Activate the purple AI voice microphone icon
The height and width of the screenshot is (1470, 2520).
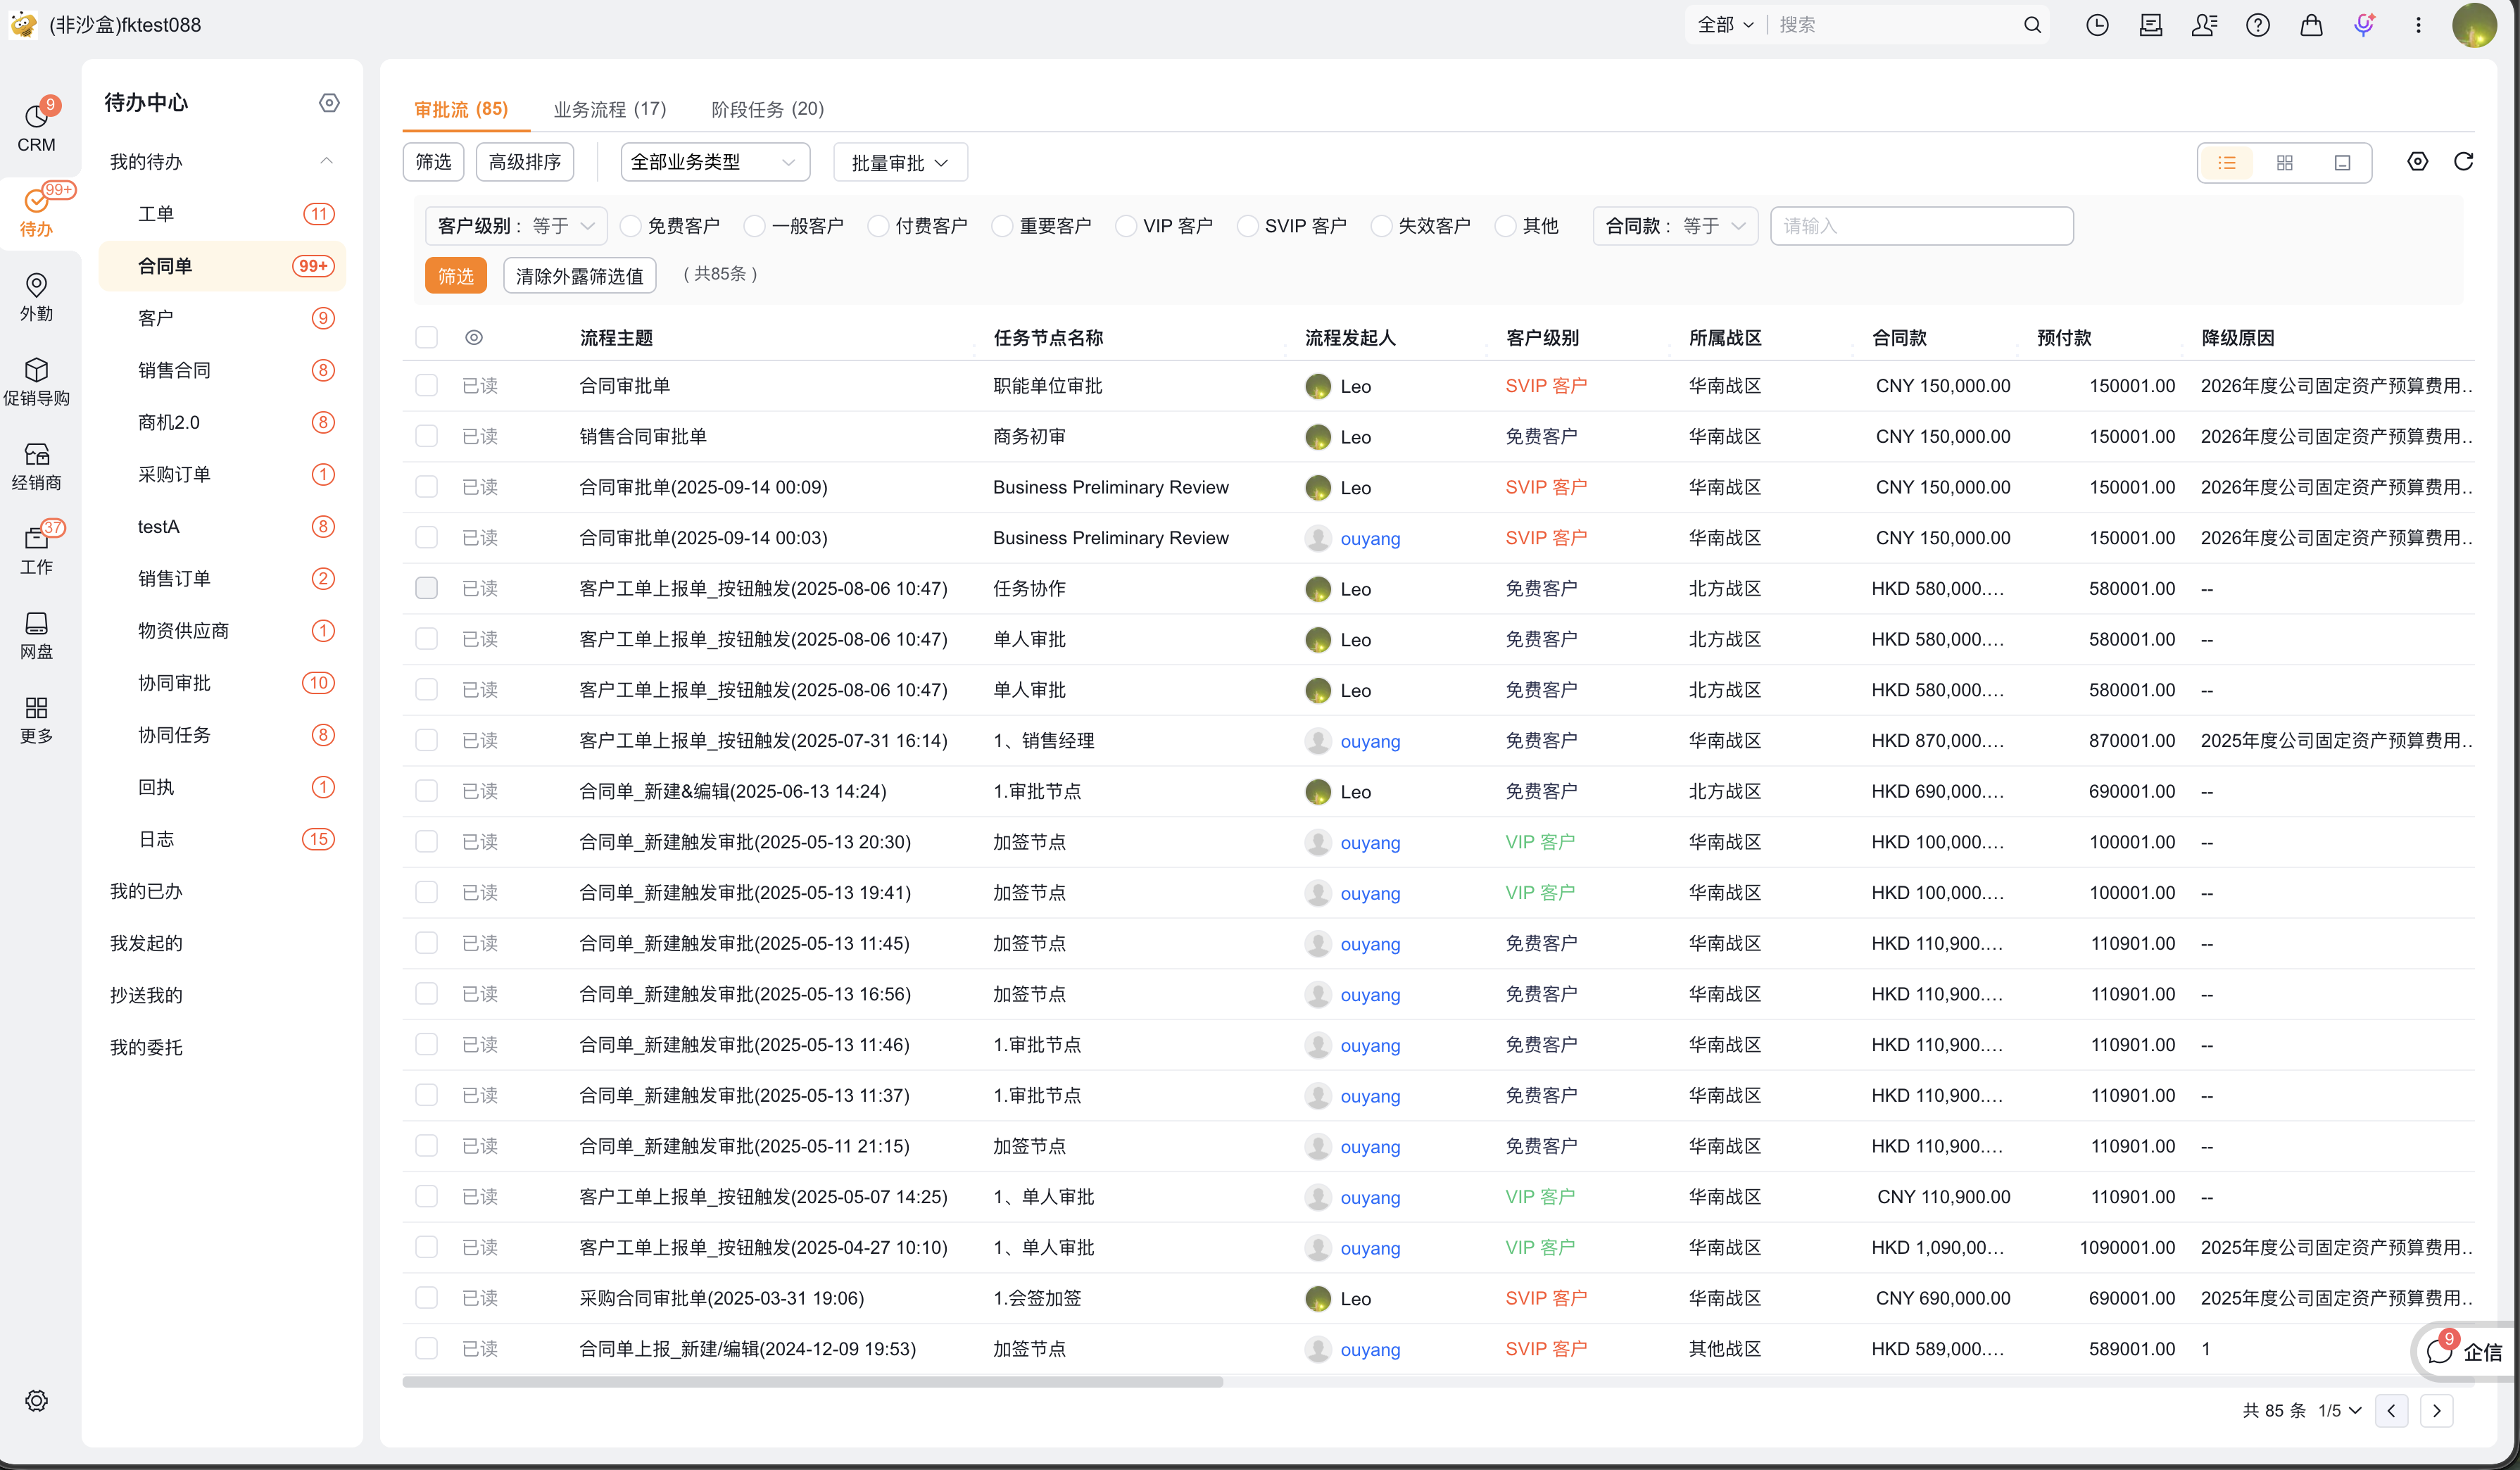2364,25
